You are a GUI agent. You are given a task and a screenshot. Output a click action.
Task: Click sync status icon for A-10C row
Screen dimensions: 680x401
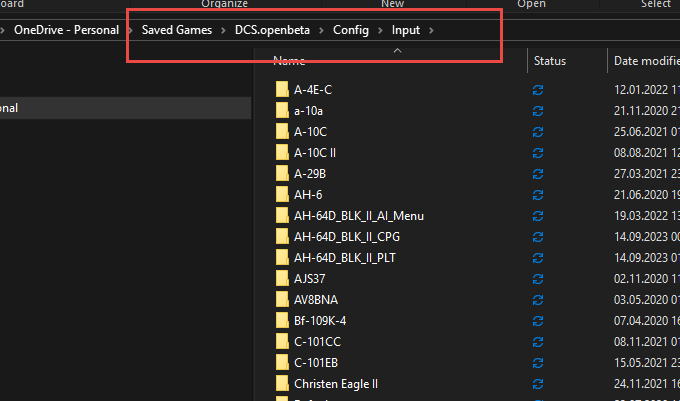click(538, 132)
